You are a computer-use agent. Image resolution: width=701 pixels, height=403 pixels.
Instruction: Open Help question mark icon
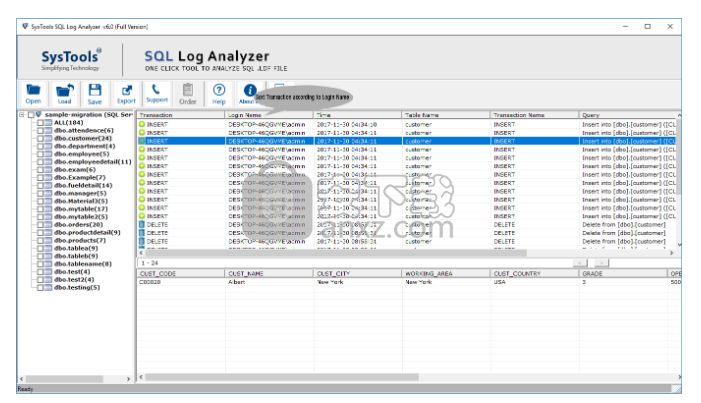pyautogui.click(x=219, y=94)
